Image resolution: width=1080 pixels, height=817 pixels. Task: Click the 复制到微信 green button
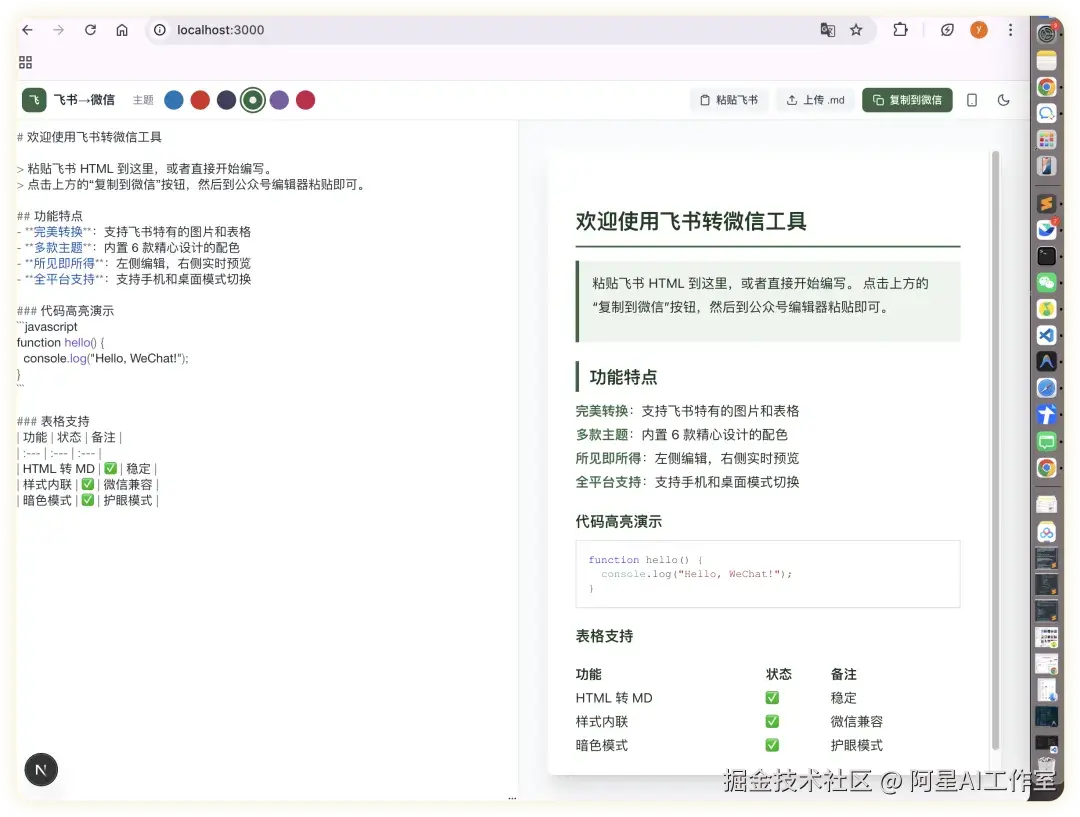[x=906, y=100]
